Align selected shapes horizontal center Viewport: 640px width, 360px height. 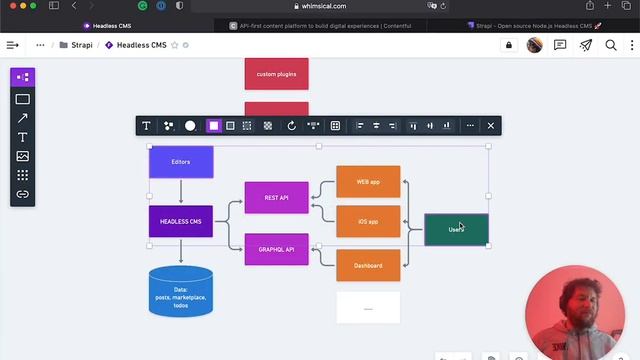[x=376, y=126]
